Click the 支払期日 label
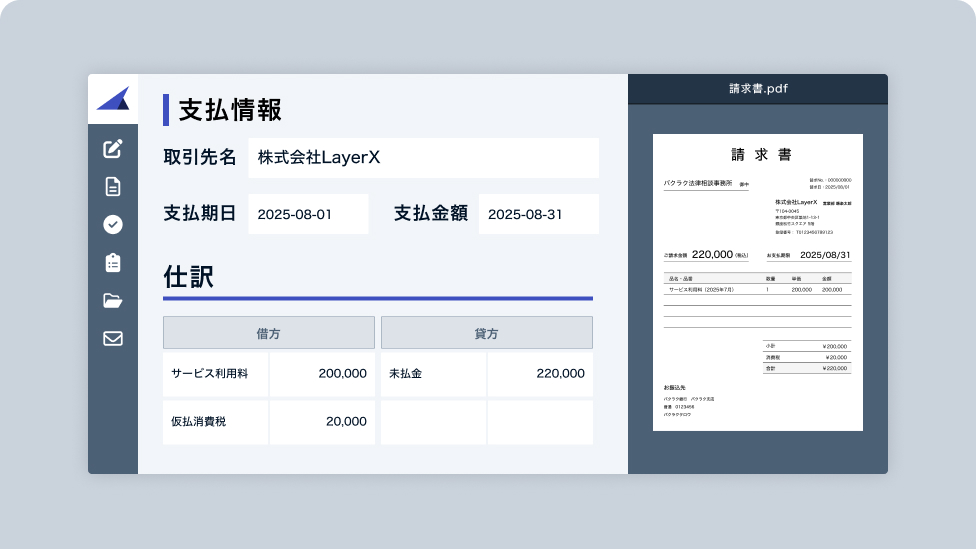The height and width of the screenshot is (549, 976). pyautogui.click(x=200, y=214)
